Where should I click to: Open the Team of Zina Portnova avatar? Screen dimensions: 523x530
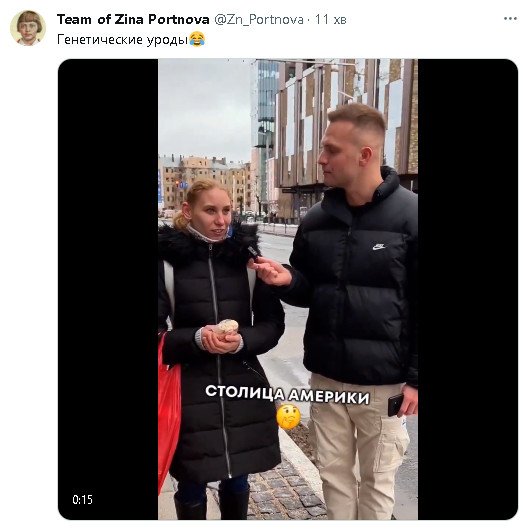pos(28,28)
